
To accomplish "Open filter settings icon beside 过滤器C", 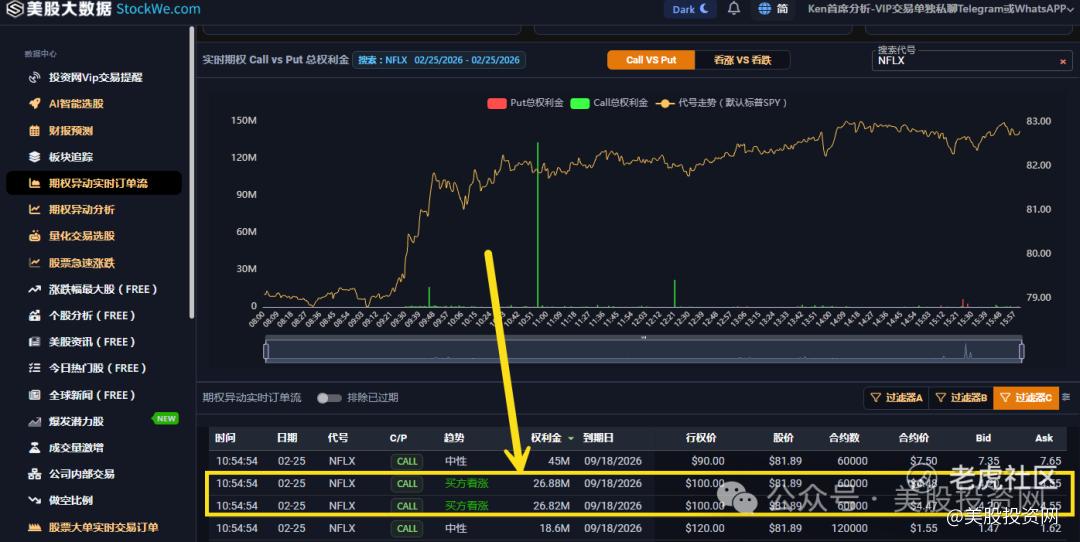I will [x=1066, y=397].
